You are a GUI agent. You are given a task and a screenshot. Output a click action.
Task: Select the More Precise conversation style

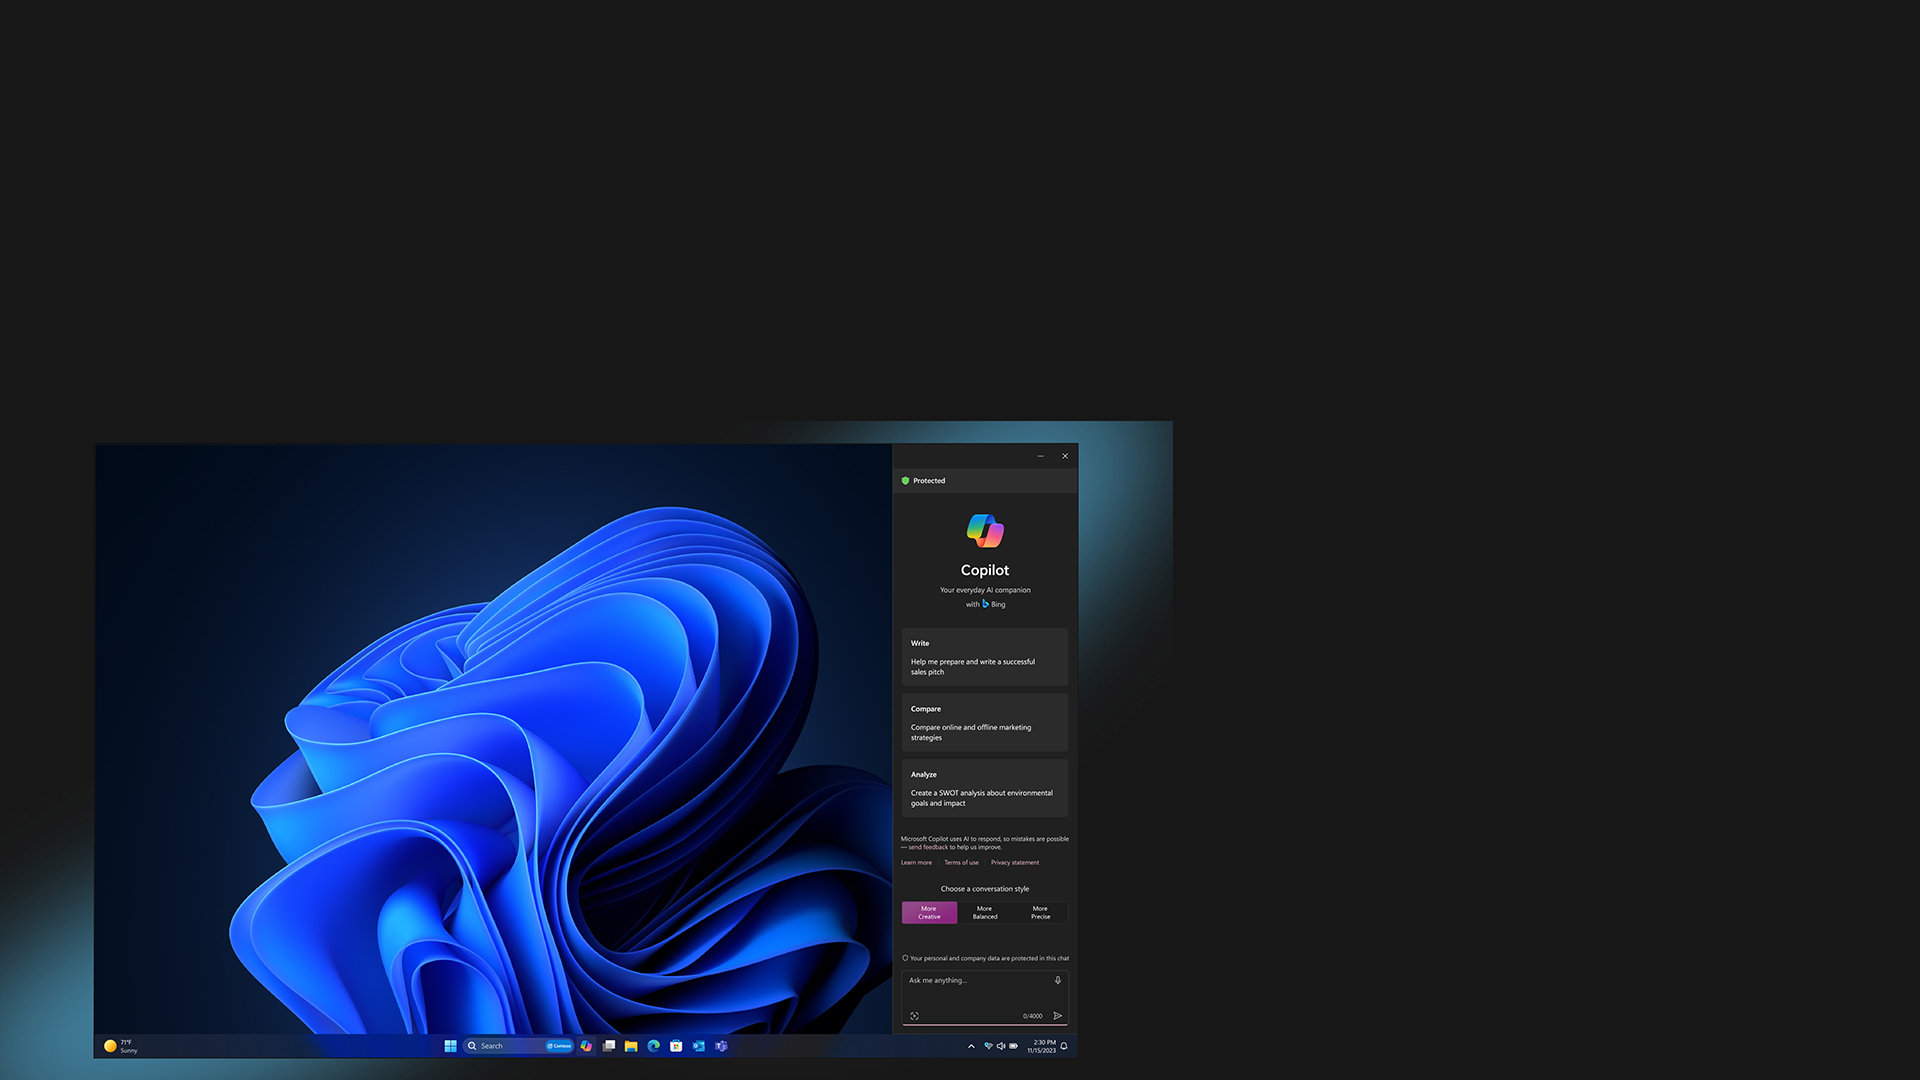tap(1040, 911)
